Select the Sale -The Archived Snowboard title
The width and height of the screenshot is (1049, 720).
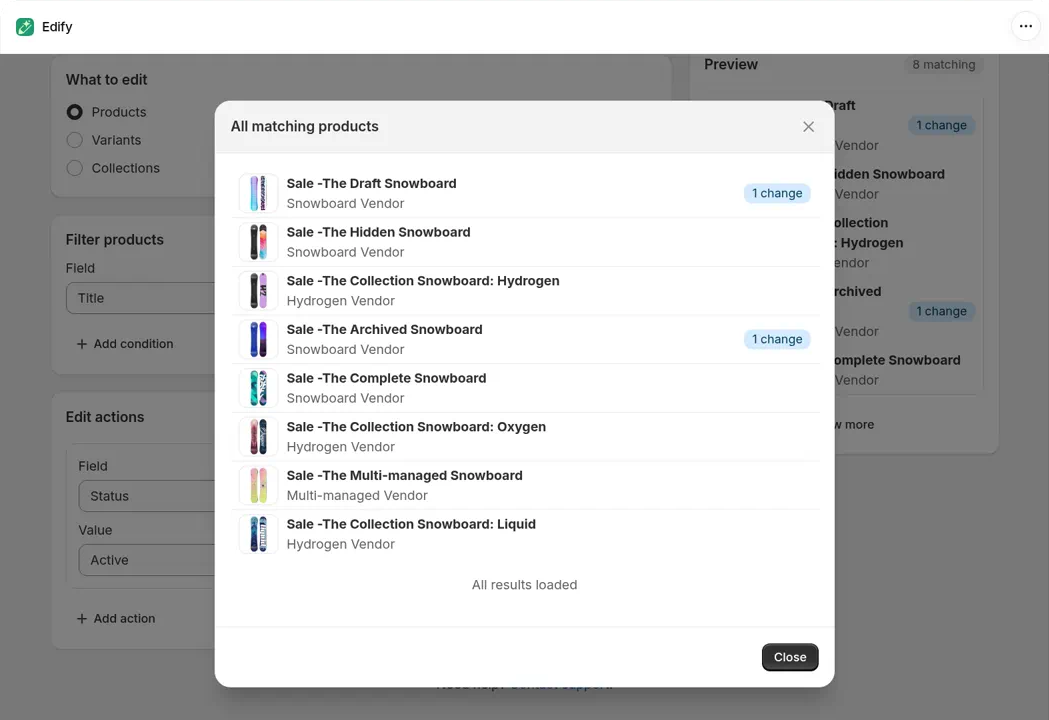[x=385, y=329]
